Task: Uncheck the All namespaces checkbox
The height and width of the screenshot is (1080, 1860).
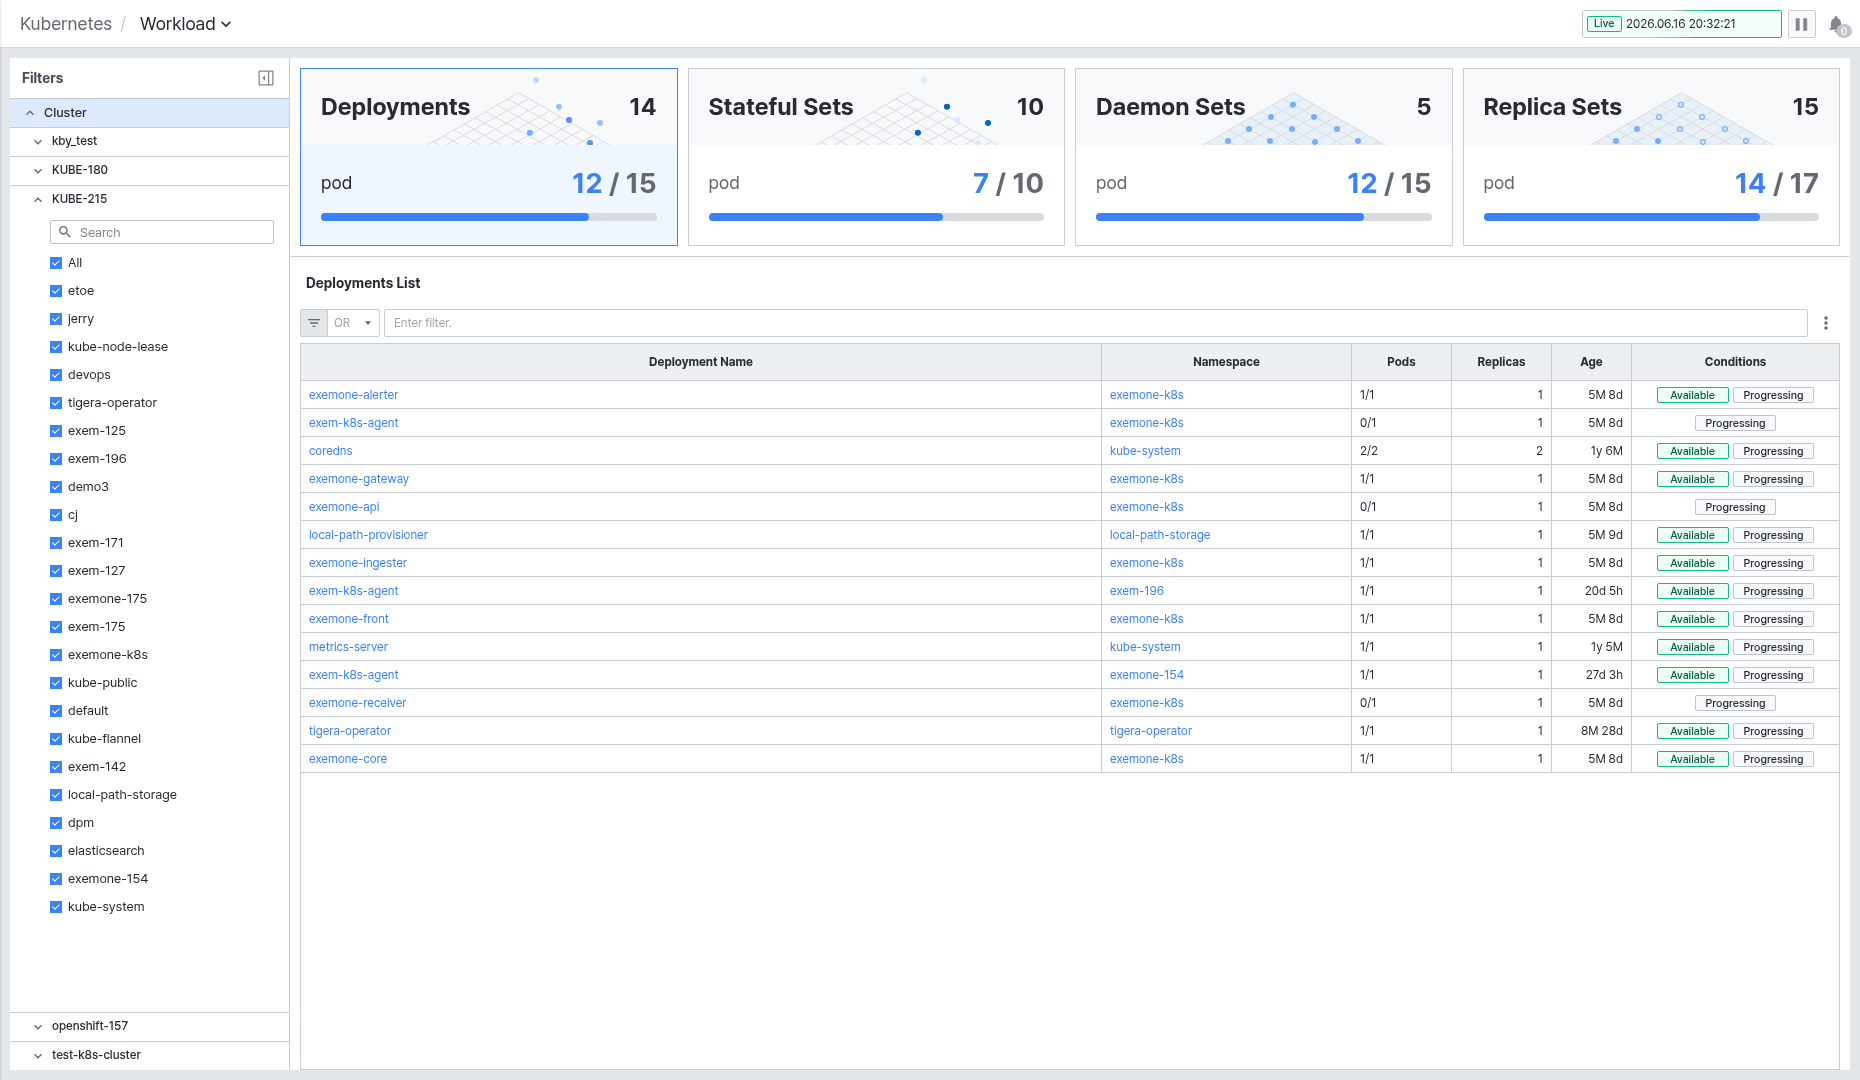Action: coord(56,263)
